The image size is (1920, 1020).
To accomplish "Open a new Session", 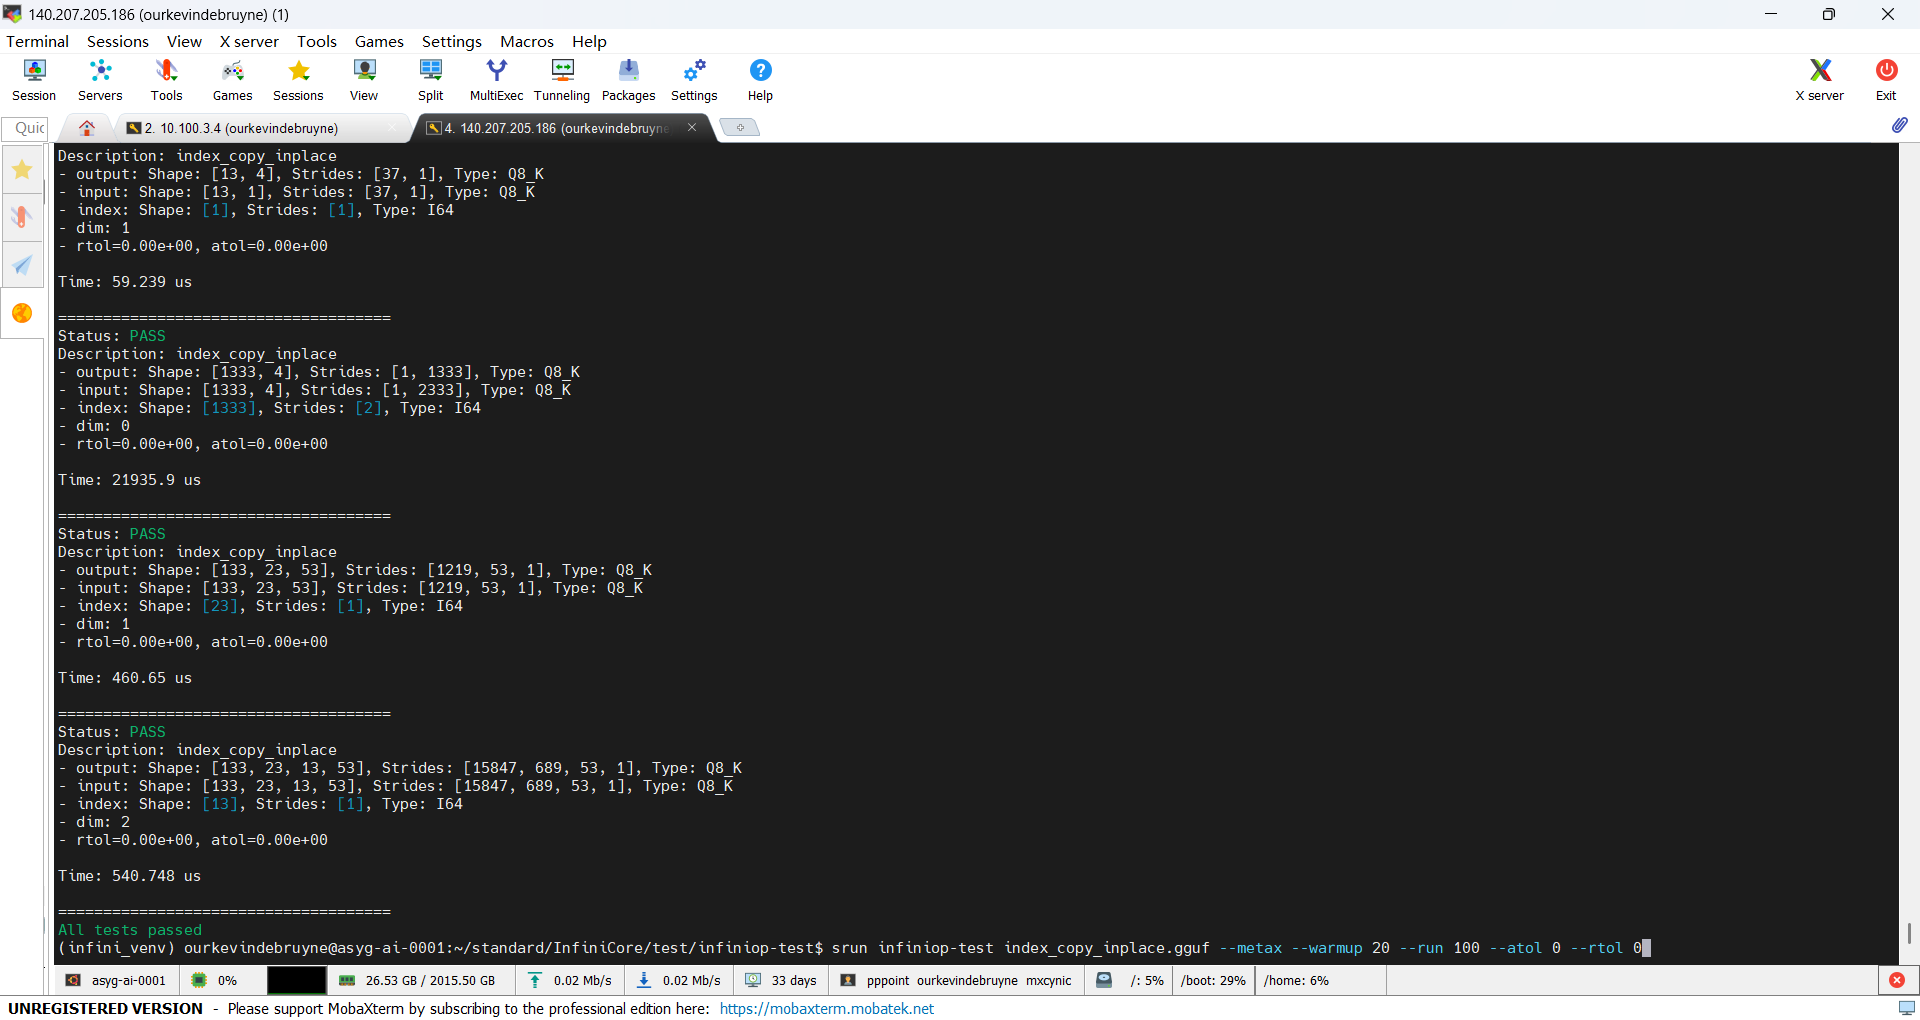I will [x=33, y=79].
